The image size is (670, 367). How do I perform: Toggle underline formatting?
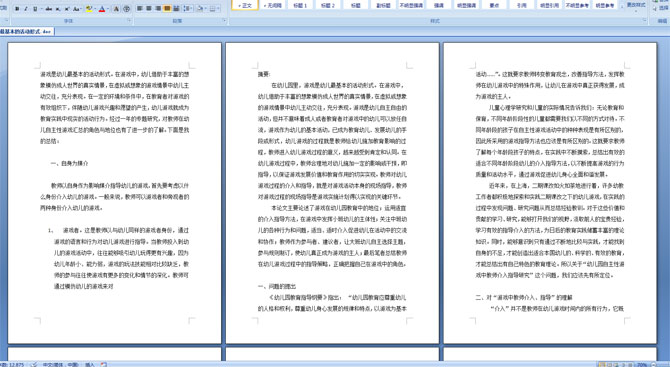tap(35, 9)
